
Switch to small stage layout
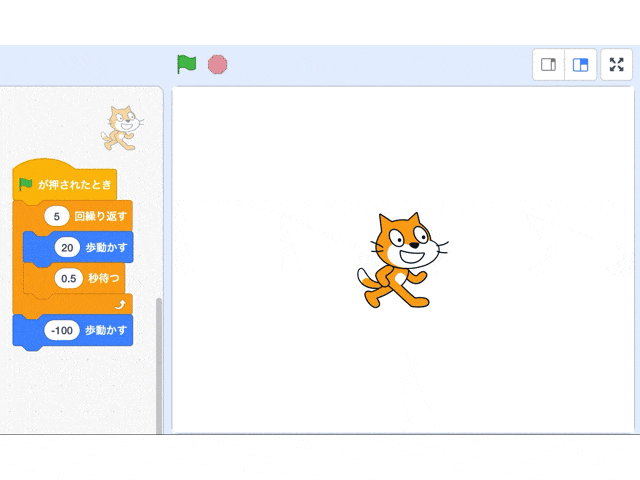click(x=548, y=64)
